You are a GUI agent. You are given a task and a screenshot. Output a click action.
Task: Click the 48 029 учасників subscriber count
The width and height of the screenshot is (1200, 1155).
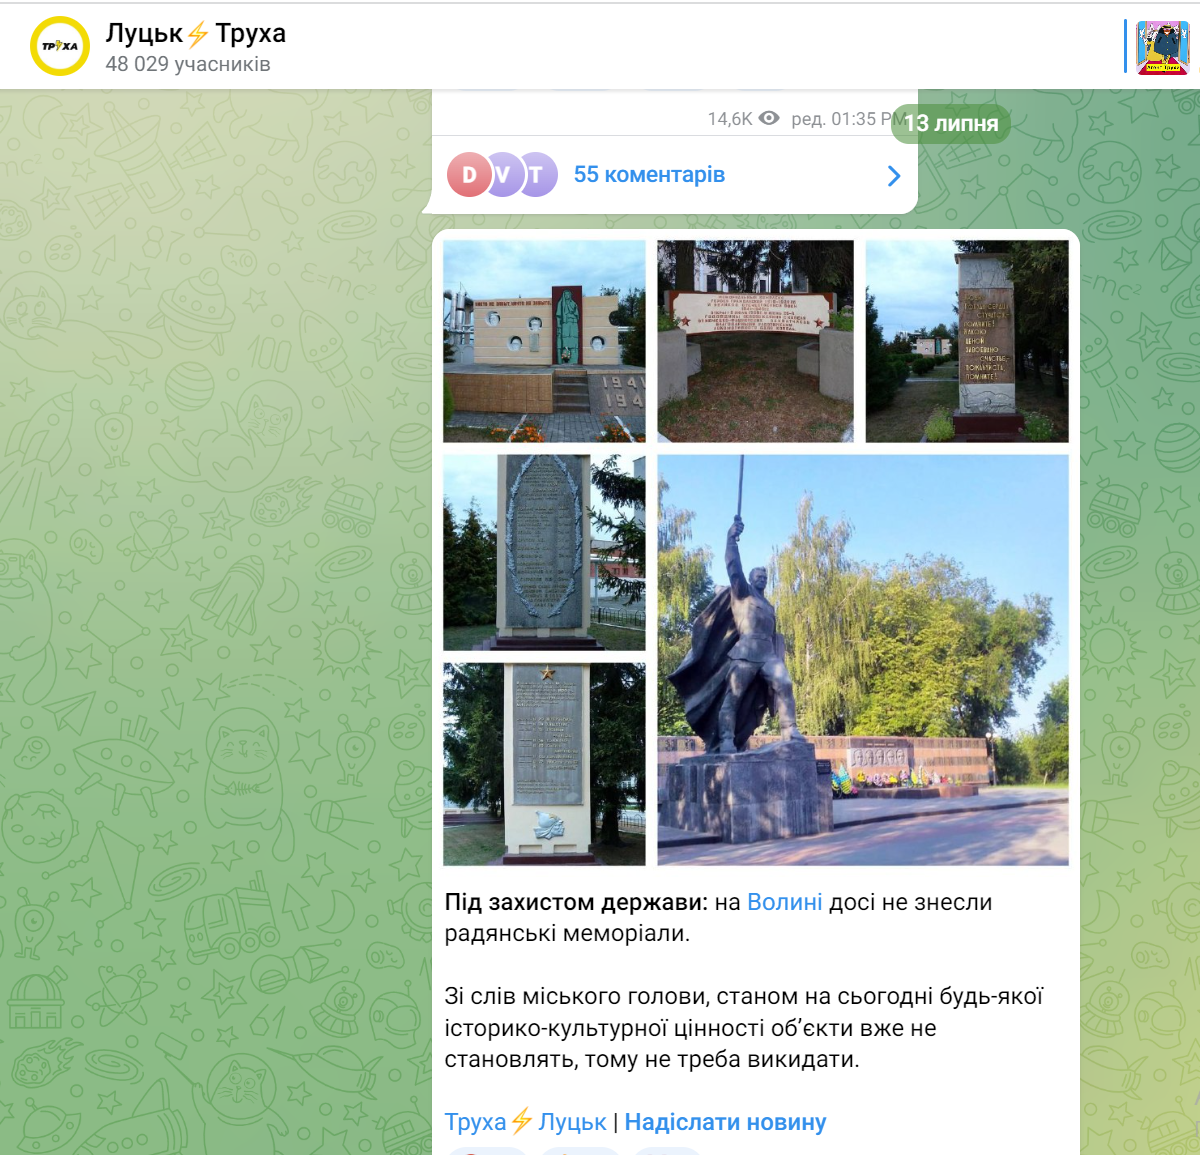coord(188,64)
